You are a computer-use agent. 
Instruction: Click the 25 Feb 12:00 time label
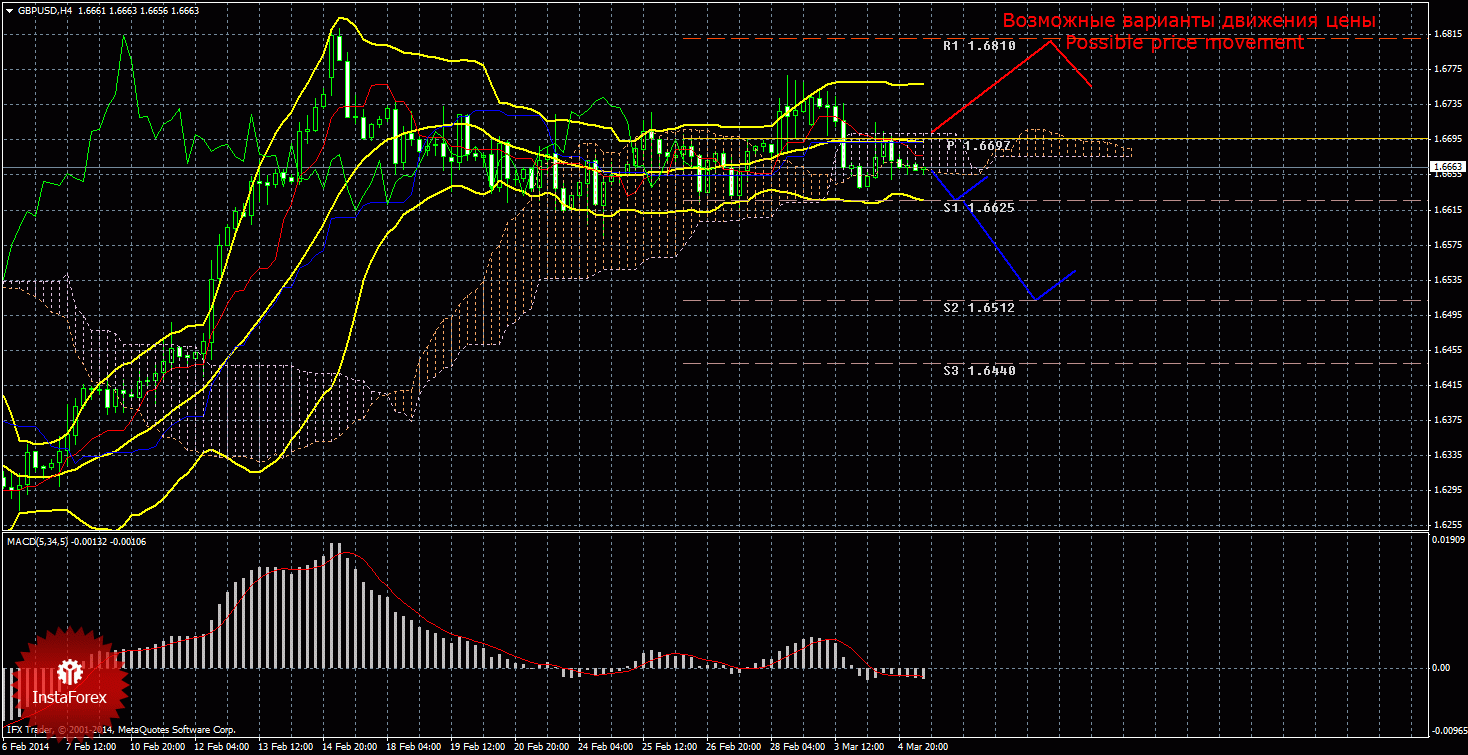pos(669,746)
